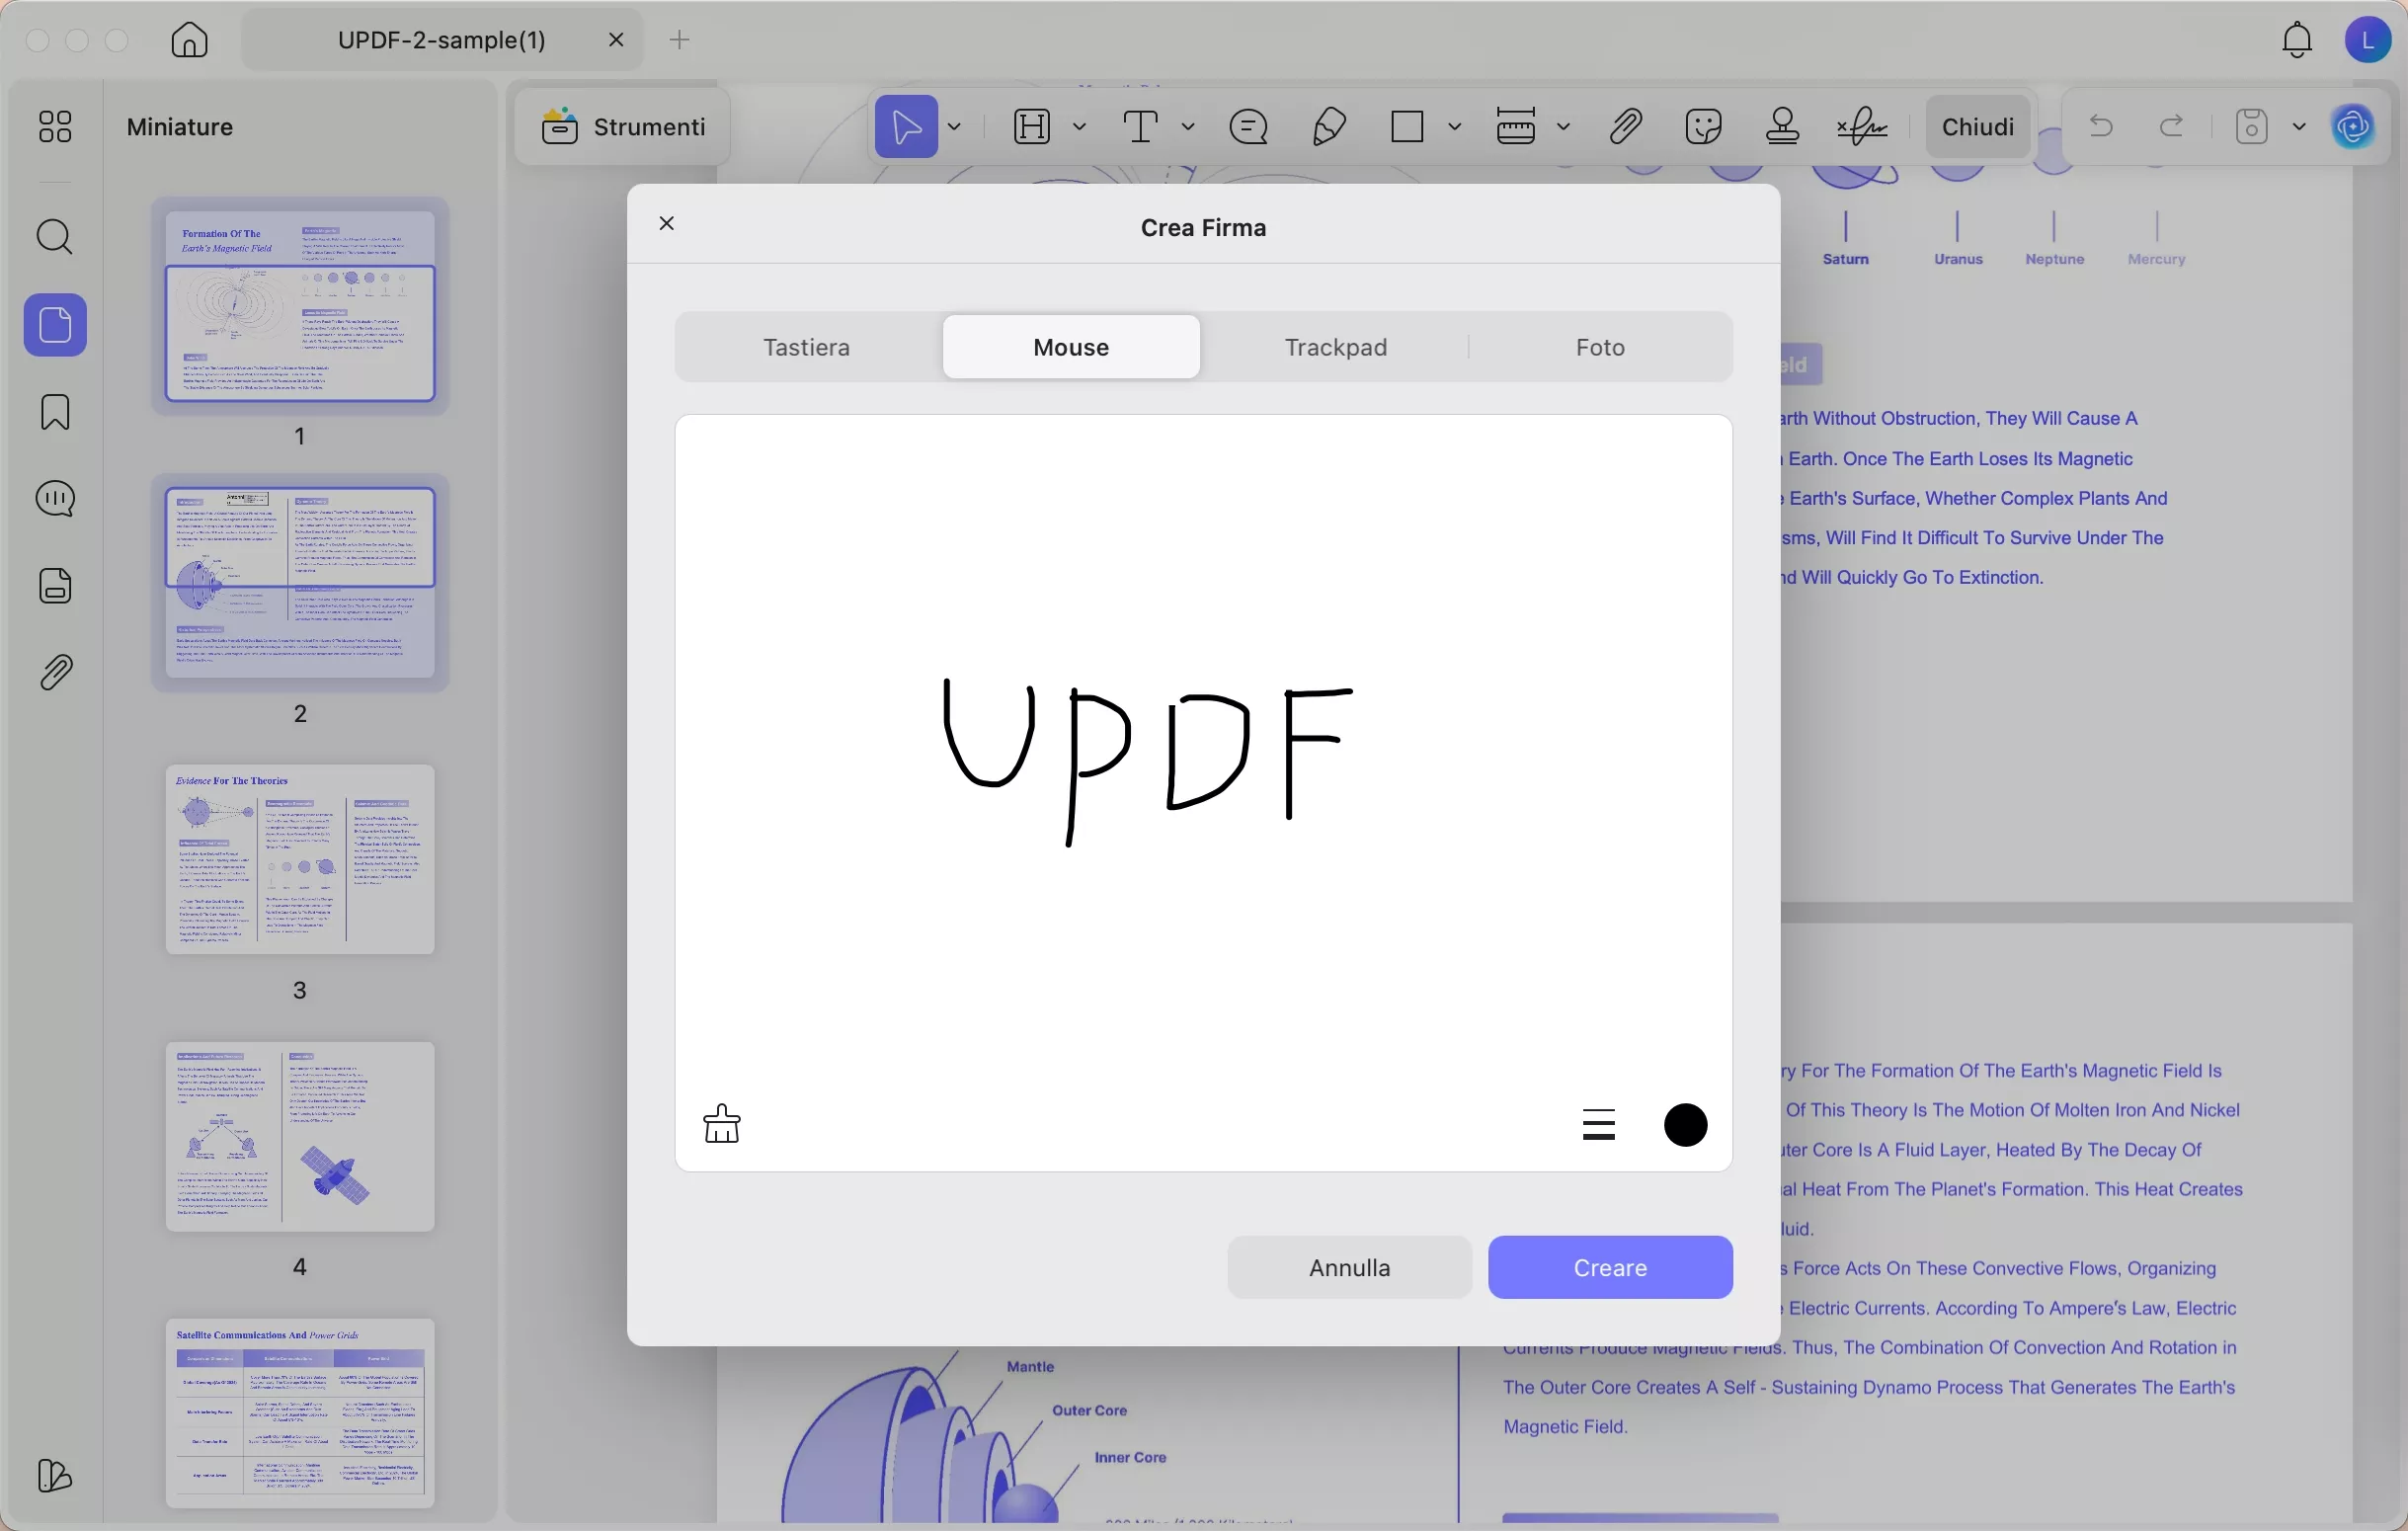Open the Comment tool
This screenshot has height=1531, width=2408.
[x=1248, y=126]
